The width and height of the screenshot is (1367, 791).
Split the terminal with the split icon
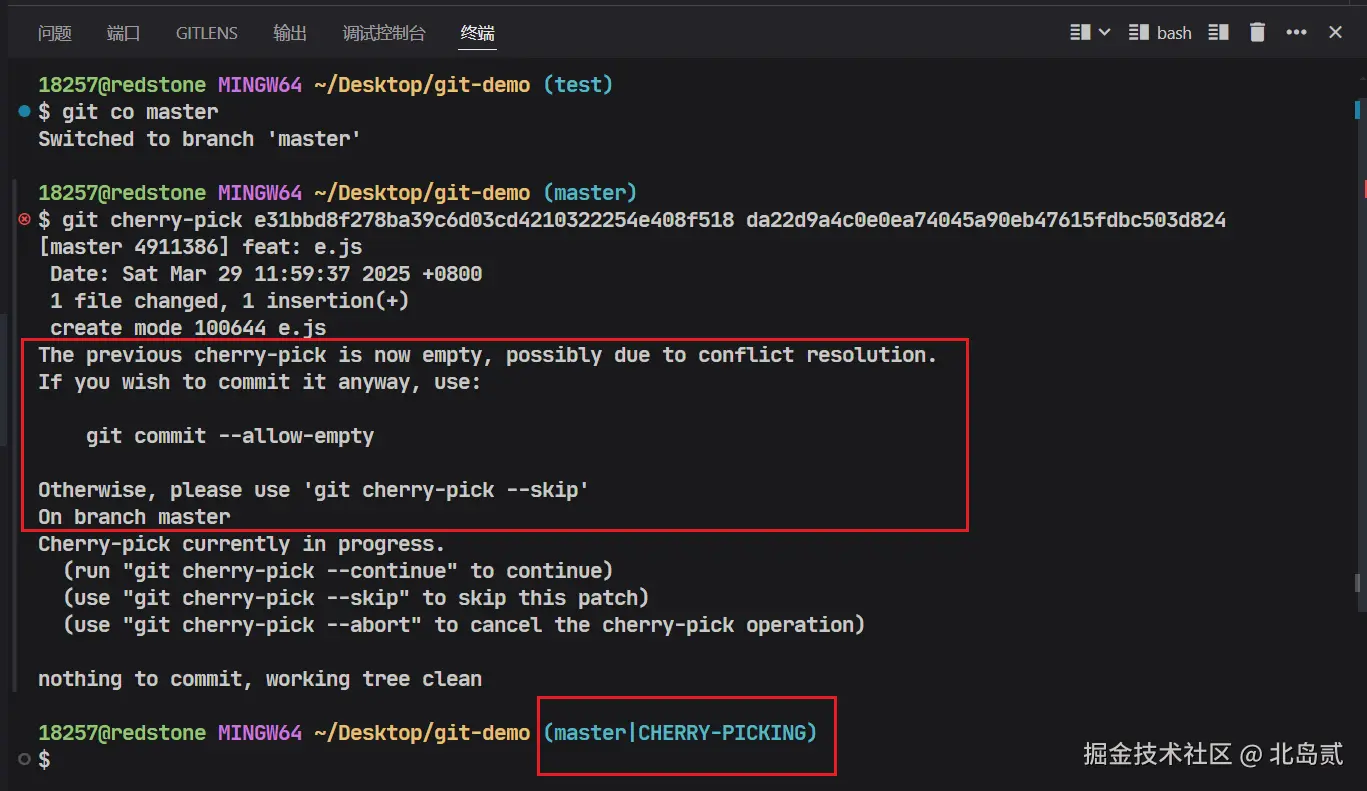(x=1218, y=33)
